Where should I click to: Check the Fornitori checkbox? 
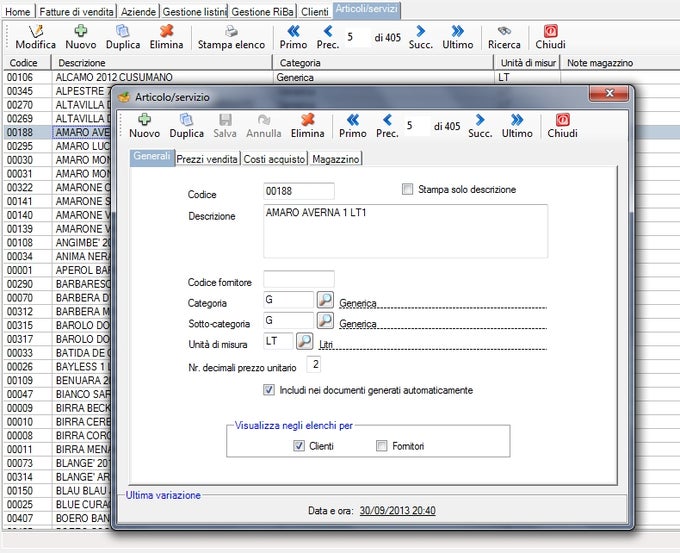[382, 446]
